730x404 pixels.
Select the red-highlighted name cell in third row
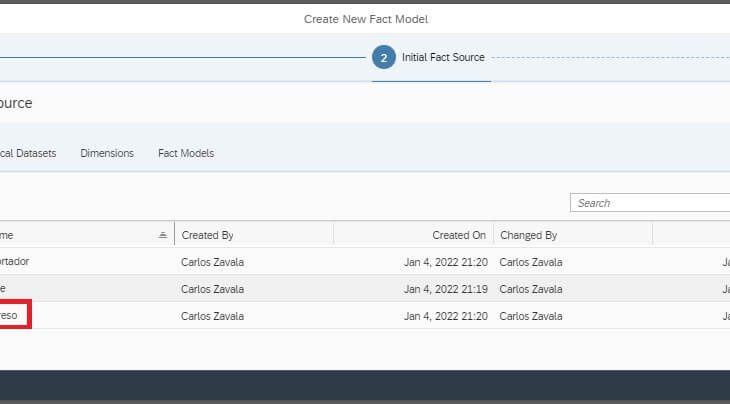tap(14, 315)
